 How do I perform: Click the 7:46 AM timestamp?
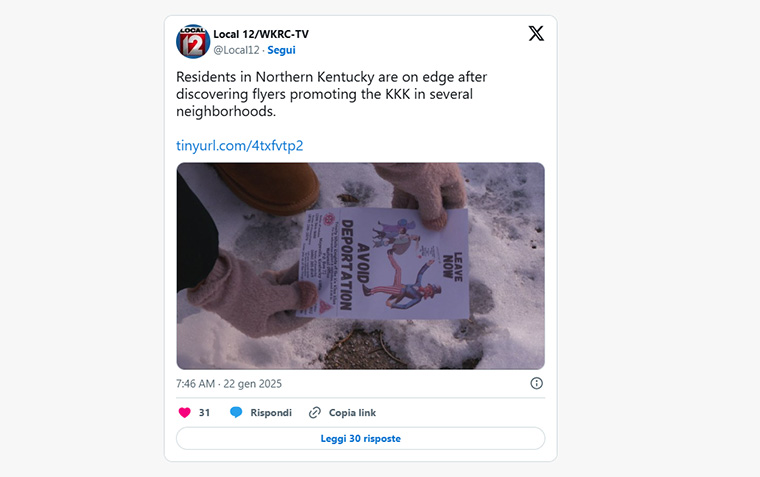tap(195, 384)
